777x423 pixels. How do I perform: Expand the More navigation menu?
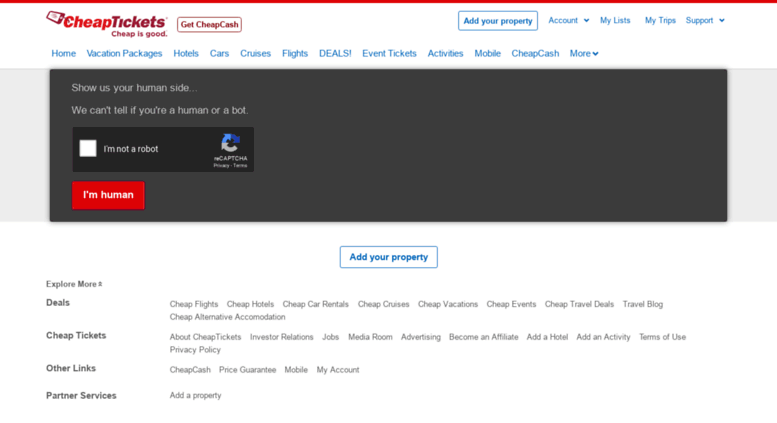[583, 53]
